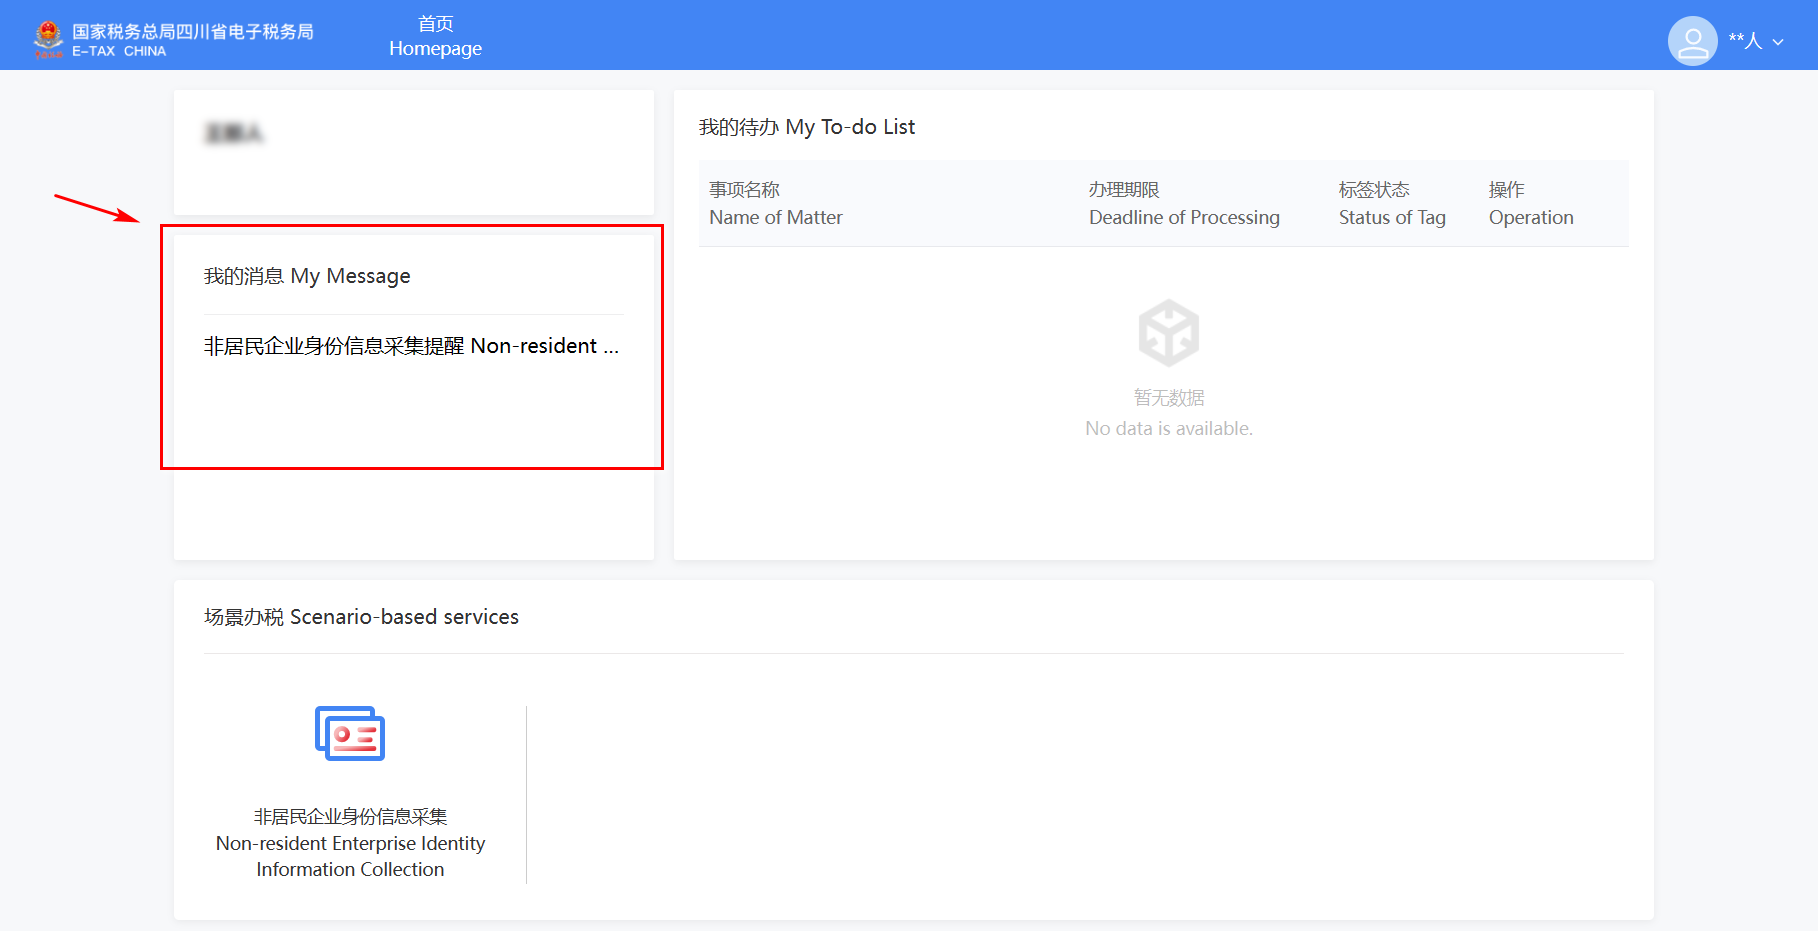
Task: Click the Non-resident Enterprise Identity Information Collection label
Action: tap(350, 843)
